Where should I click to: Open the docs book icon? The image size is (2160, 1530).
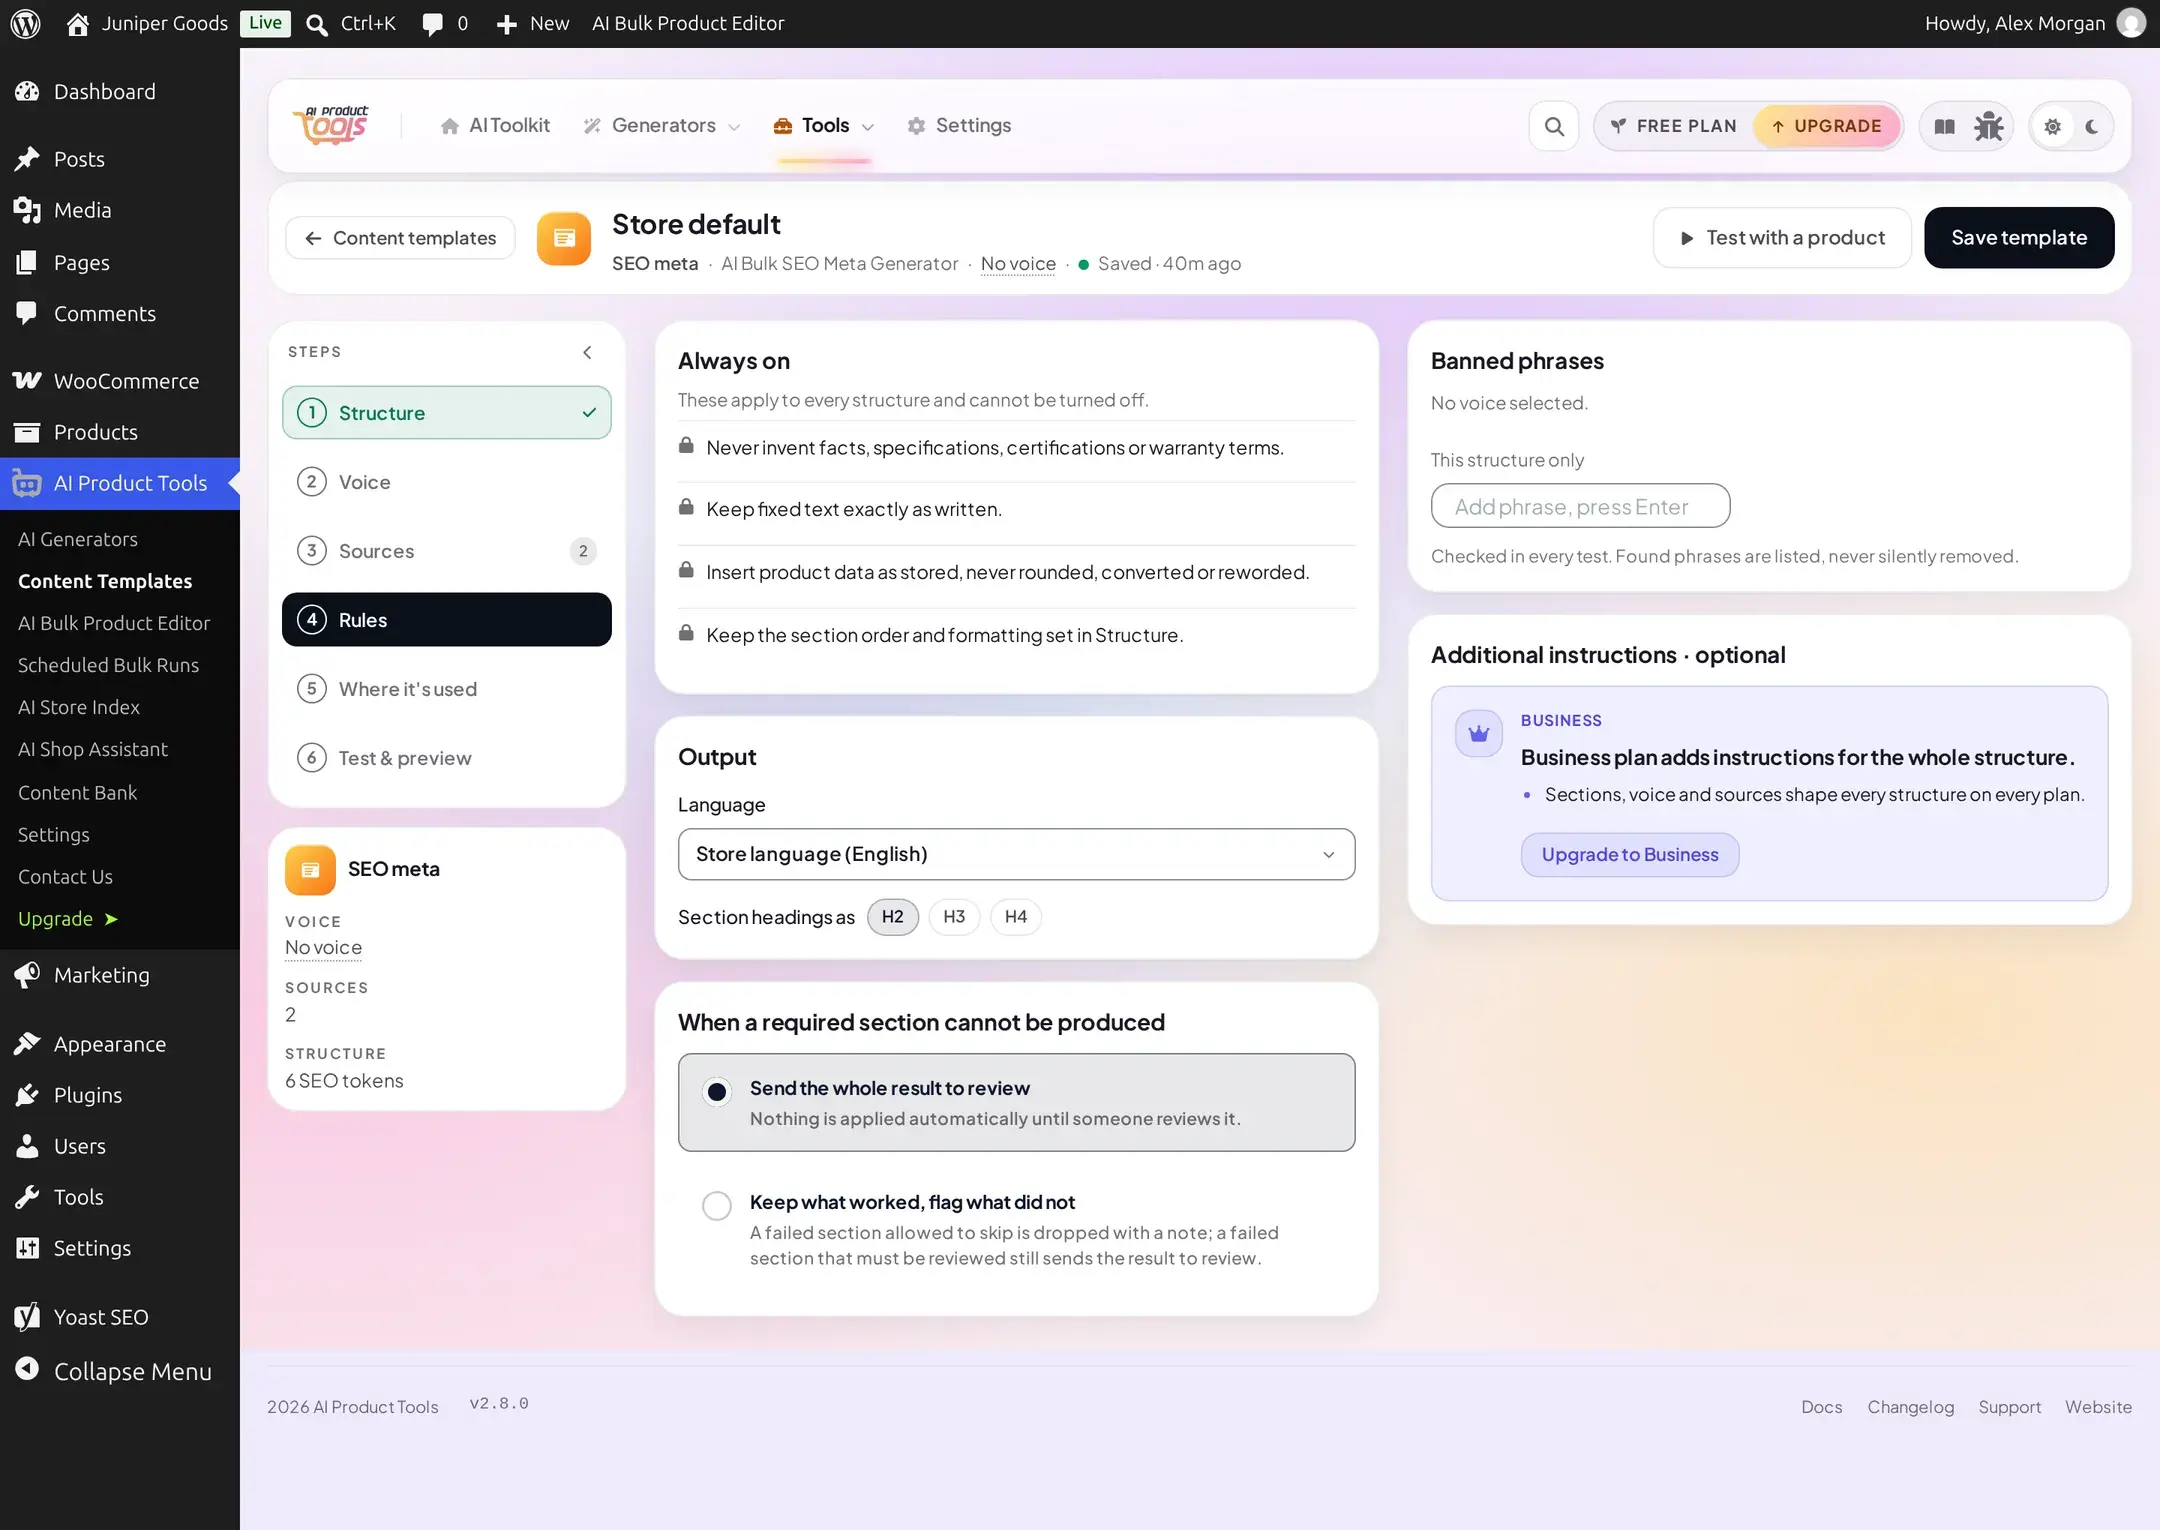1945,126
